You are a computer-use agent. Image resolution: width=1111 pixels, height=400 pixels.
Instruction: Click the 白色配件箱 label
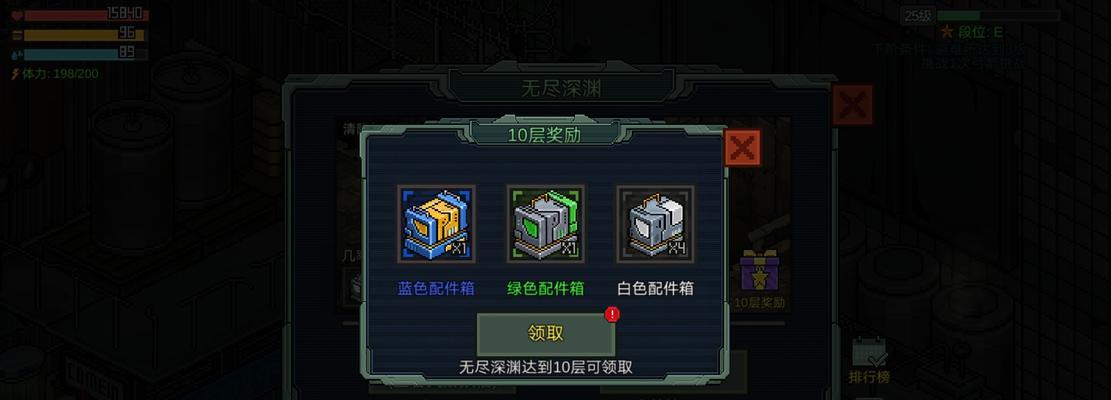point(655,289)
